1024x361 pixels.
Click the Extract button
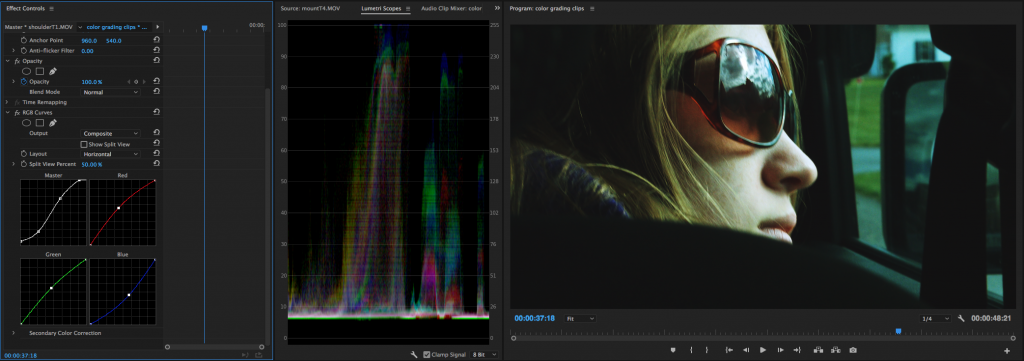(x=835, y=350)
